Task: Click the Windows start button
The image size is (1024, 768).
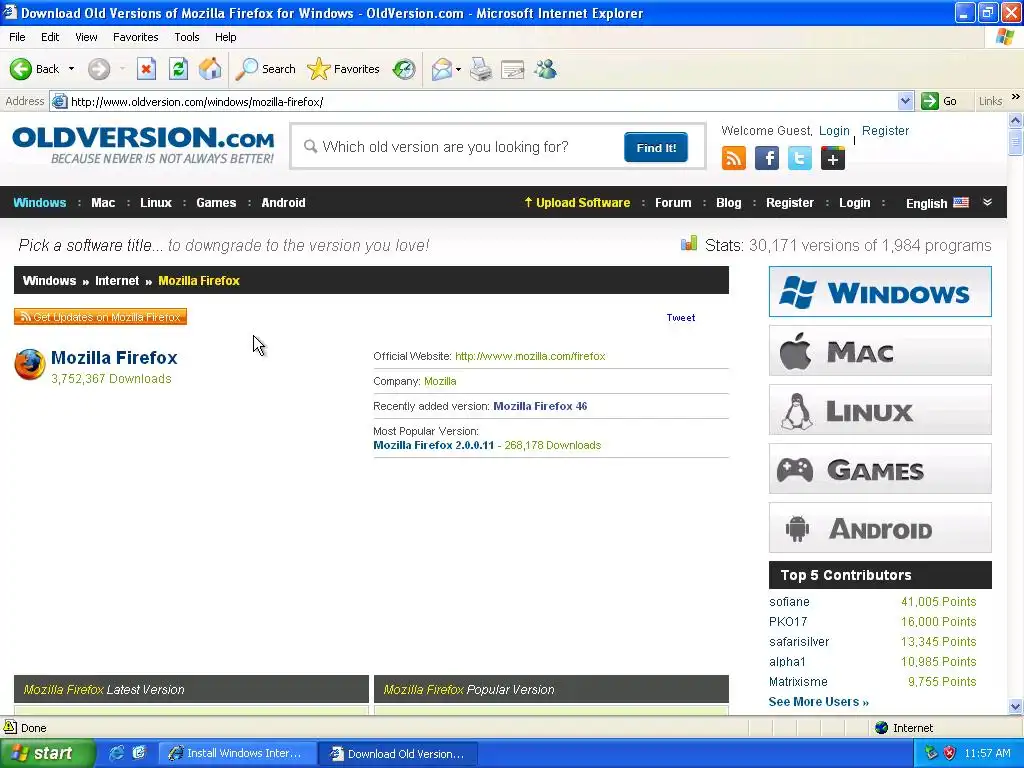Action: point(47,753)
